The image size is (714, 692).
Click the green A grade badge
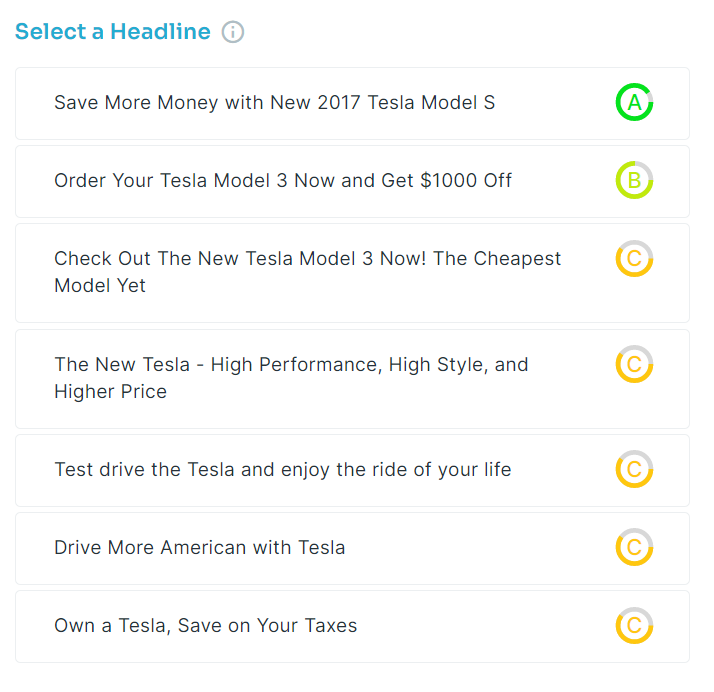pos(634,102)
